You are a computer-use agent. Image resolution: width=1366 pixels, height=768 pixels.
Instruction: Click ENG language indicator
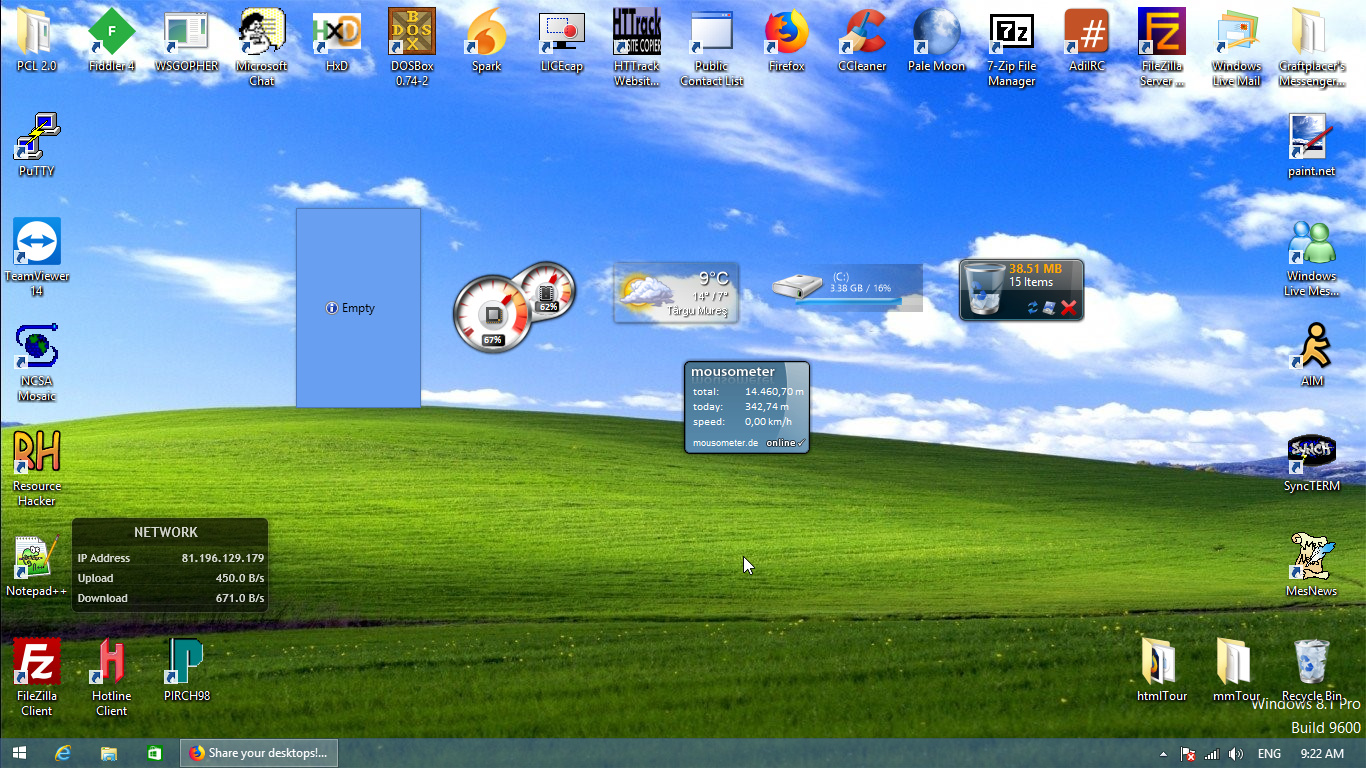[x=1269, y=754]
